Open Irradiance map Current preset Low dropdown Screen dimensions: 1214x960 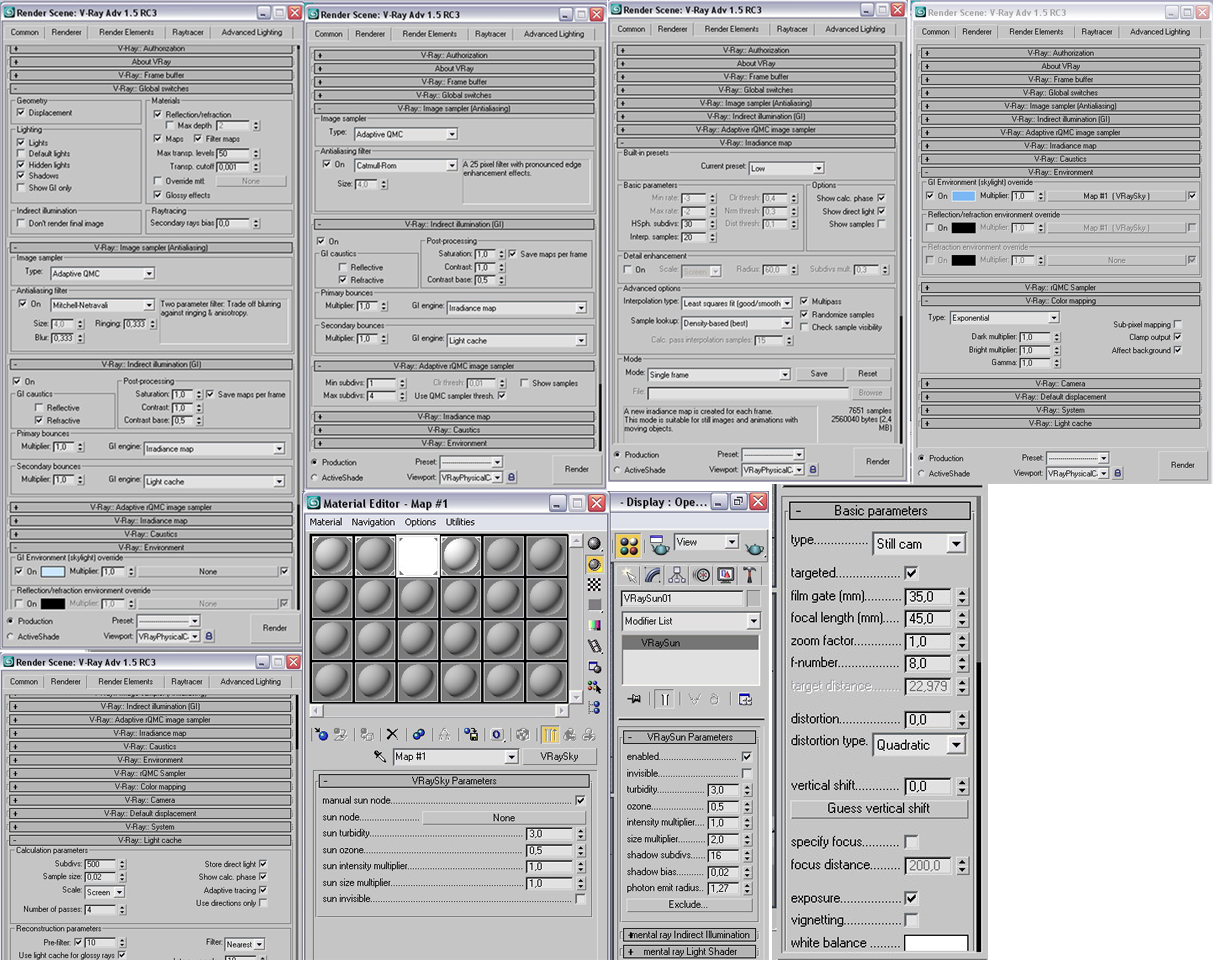[787, 168]
